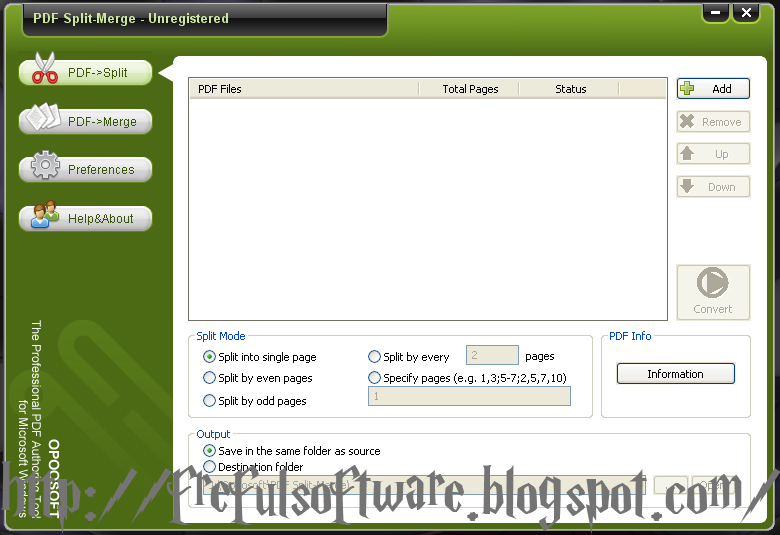This screenshot has width=780, height=535.
Task: Click the down arrow icon
Action: pyautogui.click(x=687, y=186)
